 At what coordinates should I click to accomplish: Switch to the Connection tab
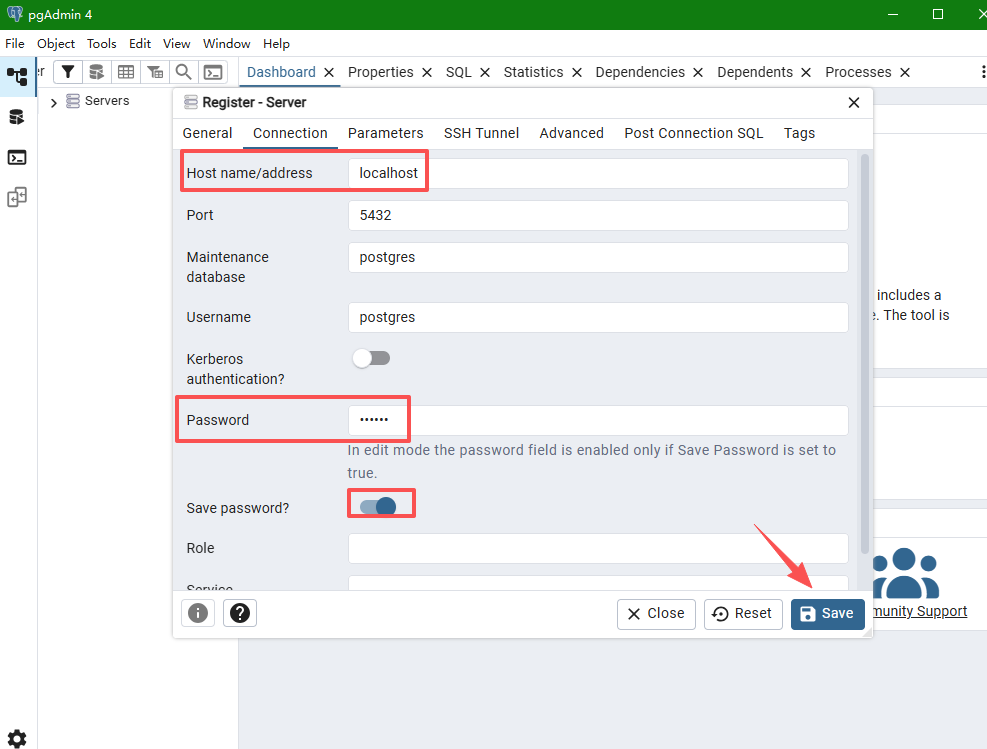290,133
